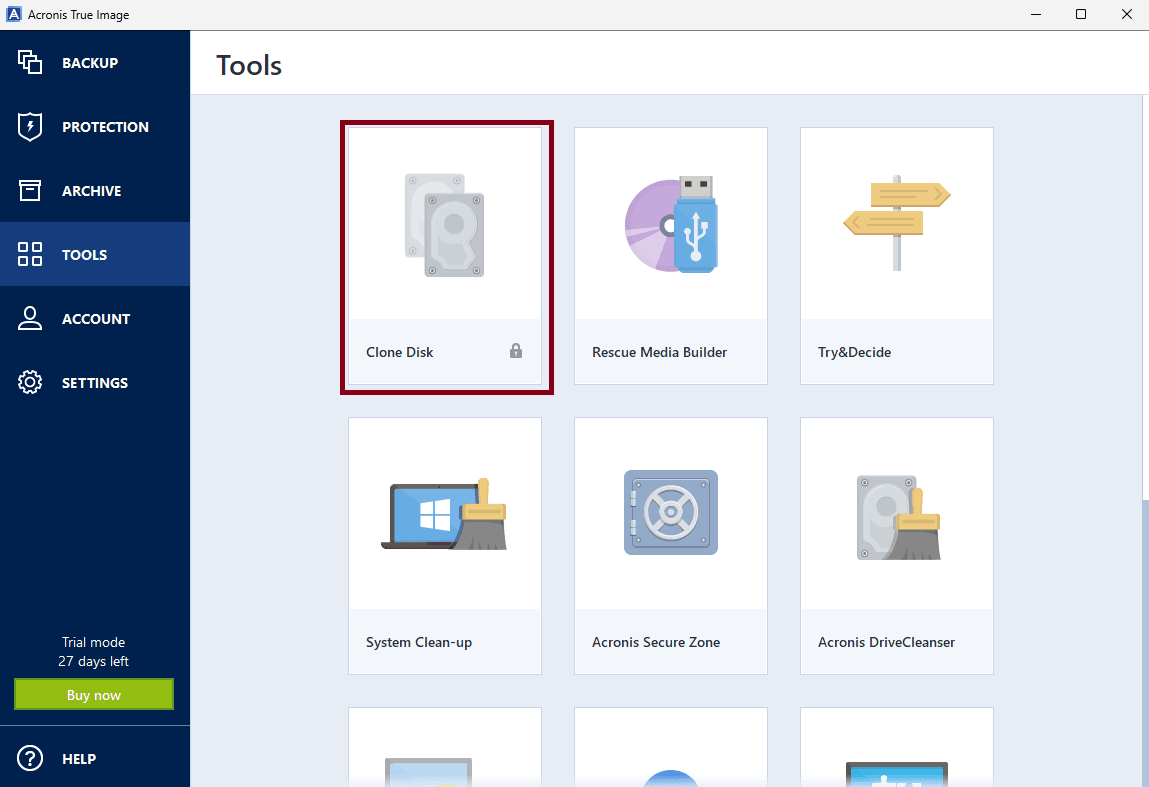1149x787 pixels.
Task: Click the green Buy now button
Action: point(94,695)
